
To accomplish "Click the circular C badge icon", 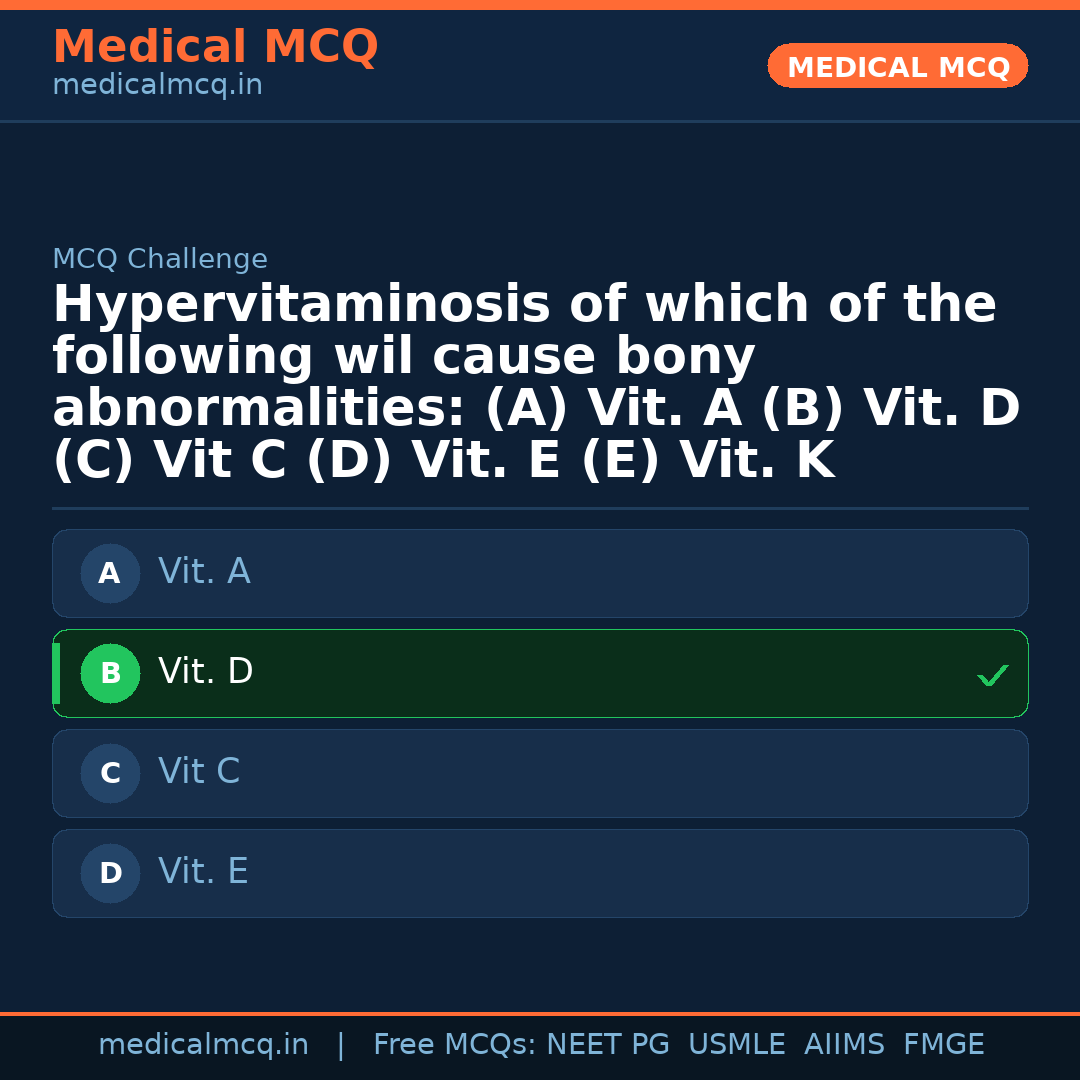I will point(110,773).
